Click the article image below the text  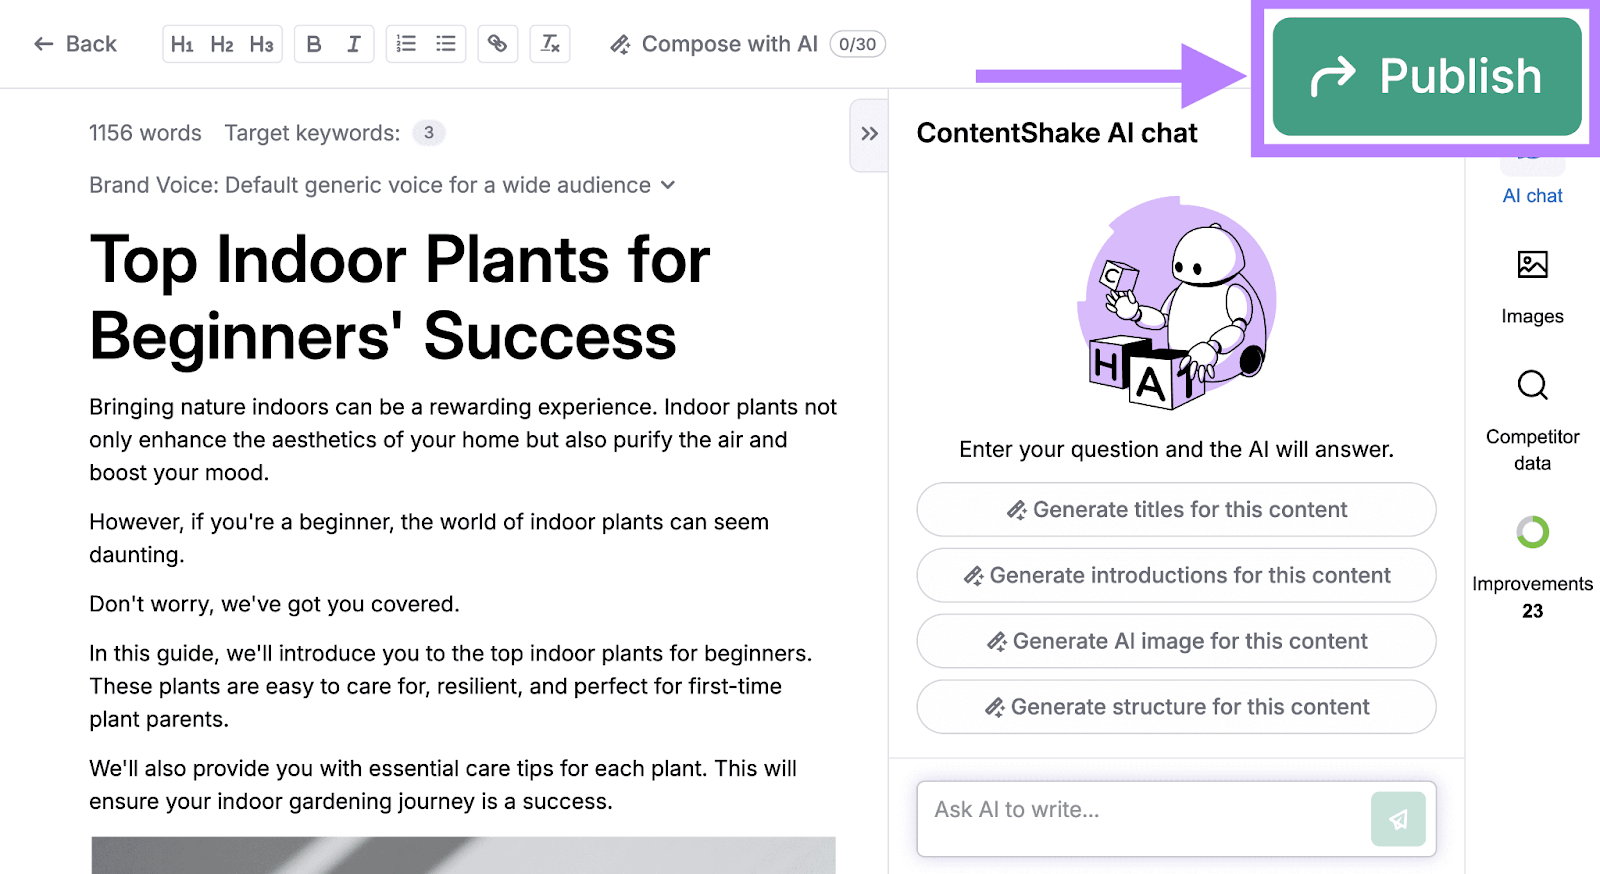coord(463,855)
